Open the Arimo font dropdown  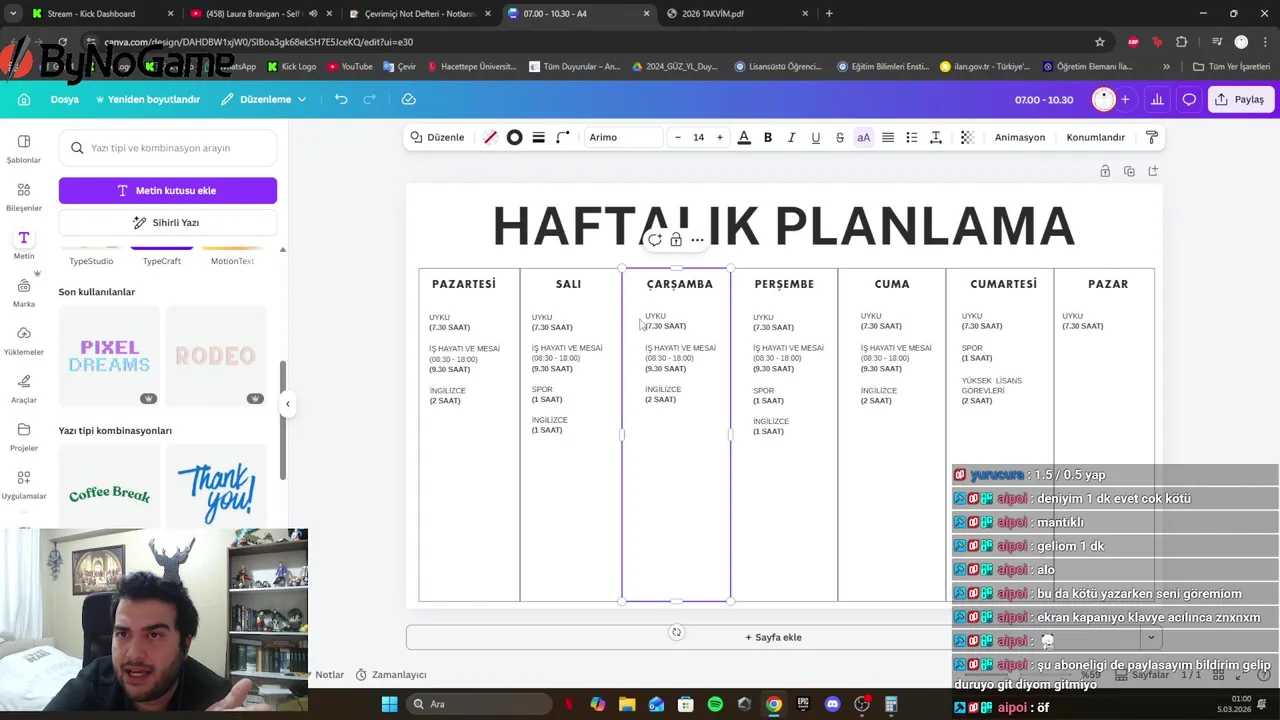(623, 137)
